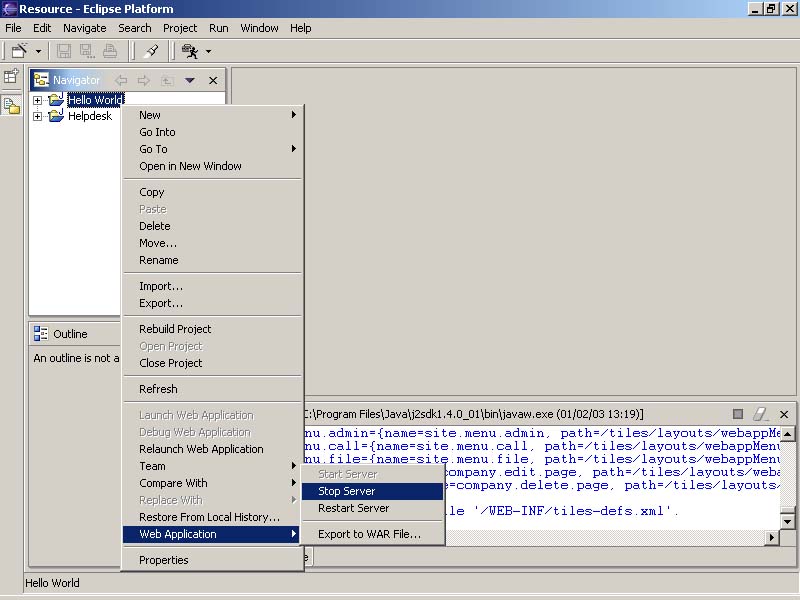
Task: Expand the Helpdesk project node
Action: click(37, 116)
